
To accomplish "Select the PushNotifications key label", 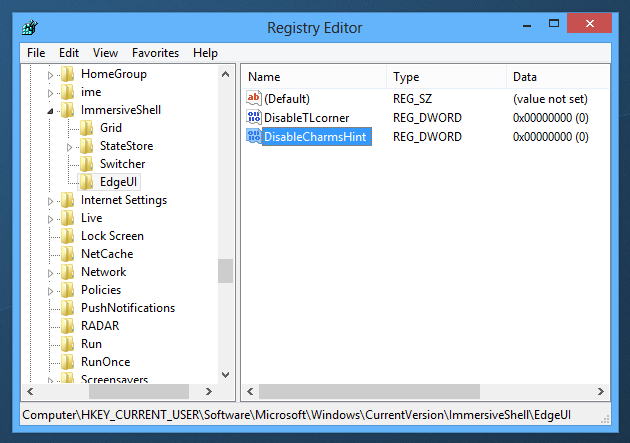I will 128,308.
